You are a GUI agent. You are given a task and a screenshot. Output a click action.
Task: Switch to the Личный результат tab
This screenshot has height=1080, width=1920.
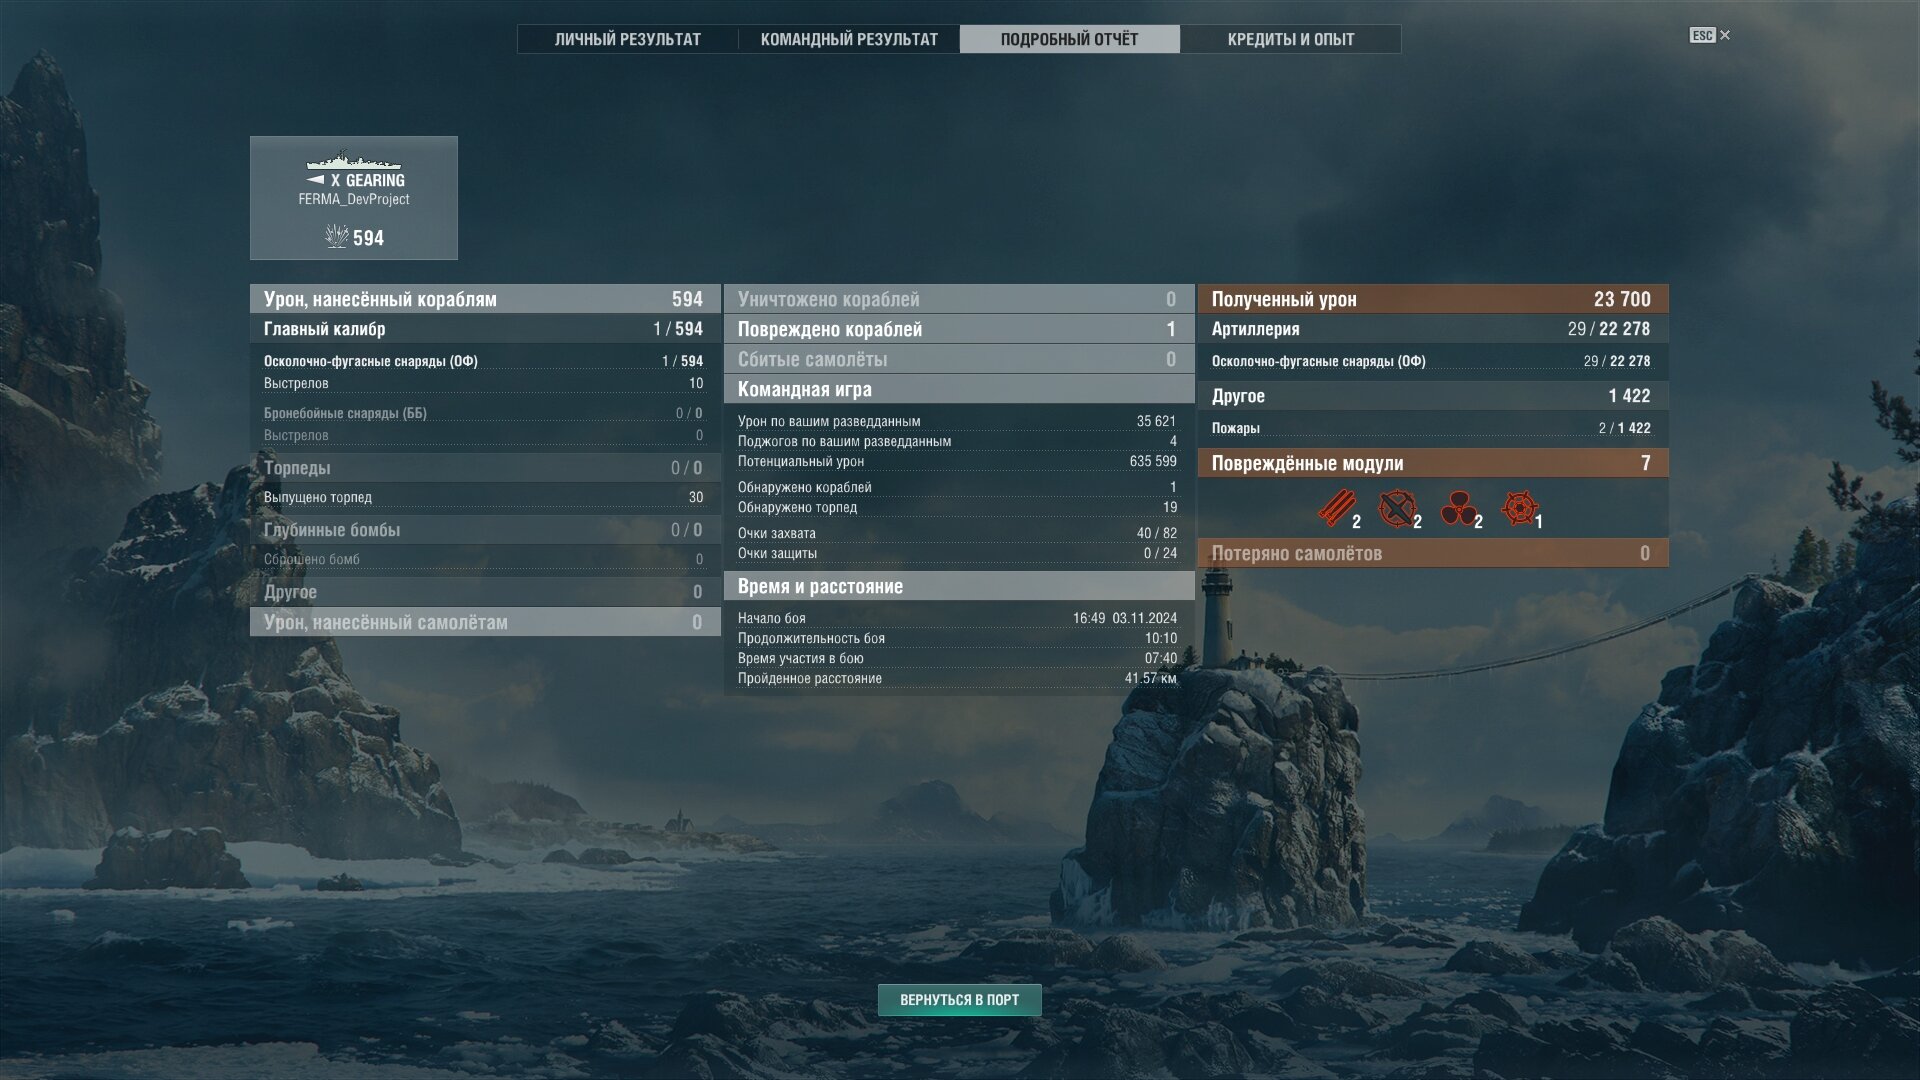[628, 39]
